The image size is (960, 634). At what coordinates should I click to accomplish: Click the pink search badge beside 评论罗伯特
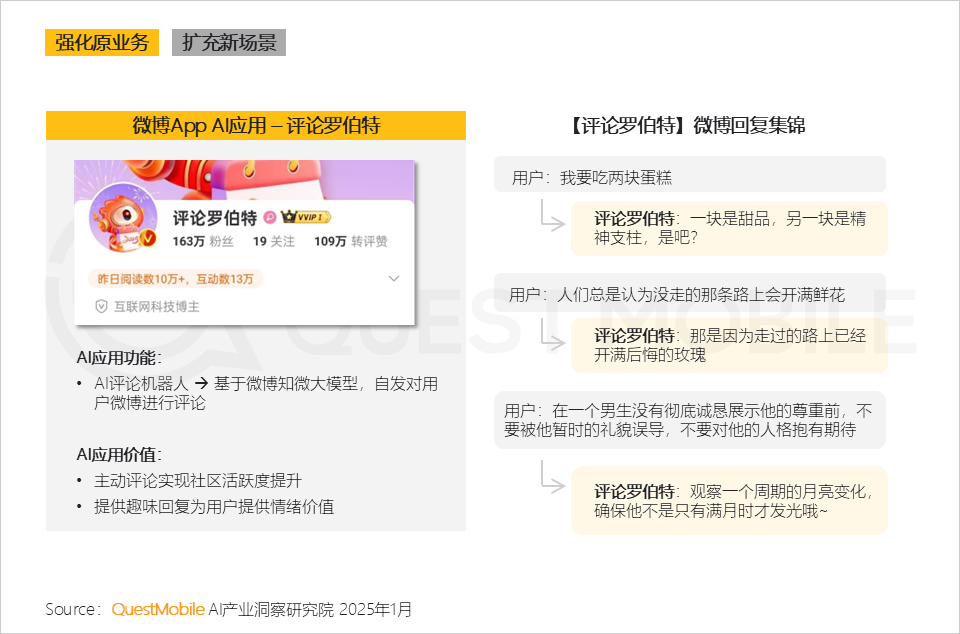[269, 217]
